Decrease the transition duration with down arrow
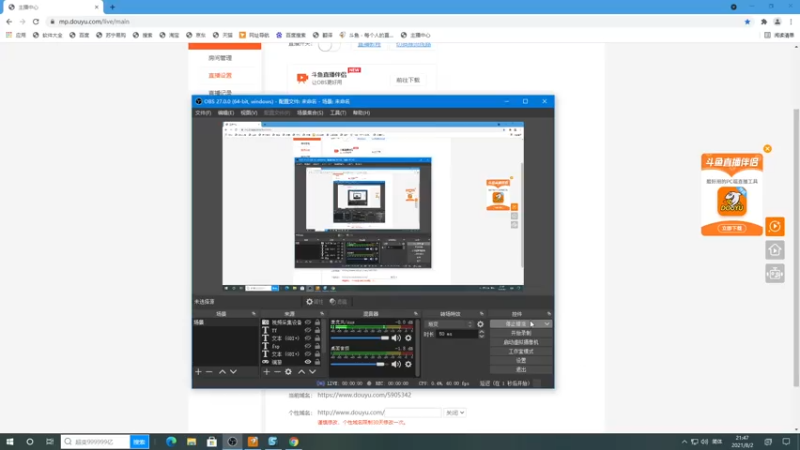Image resolution: width=800 pixels, height=450 pixels. tap(481, 336)
